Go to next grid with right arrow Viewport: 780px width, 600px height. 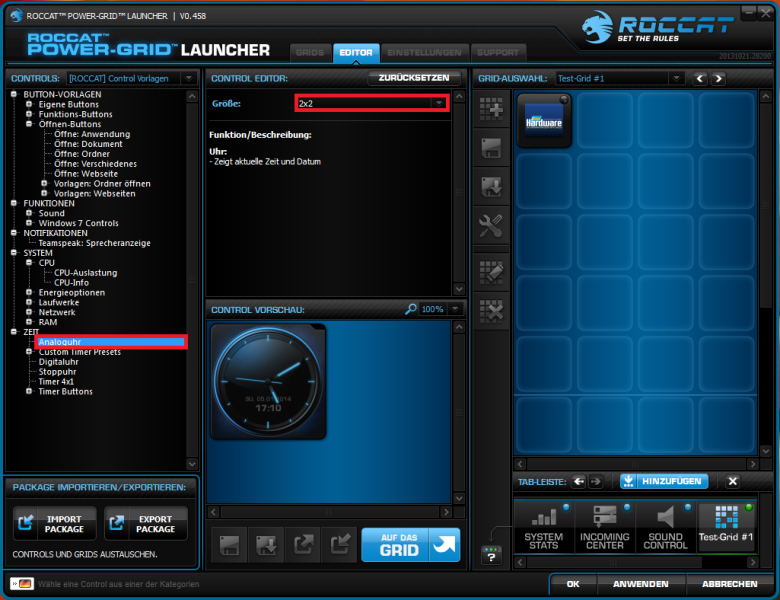click(718, 79)
